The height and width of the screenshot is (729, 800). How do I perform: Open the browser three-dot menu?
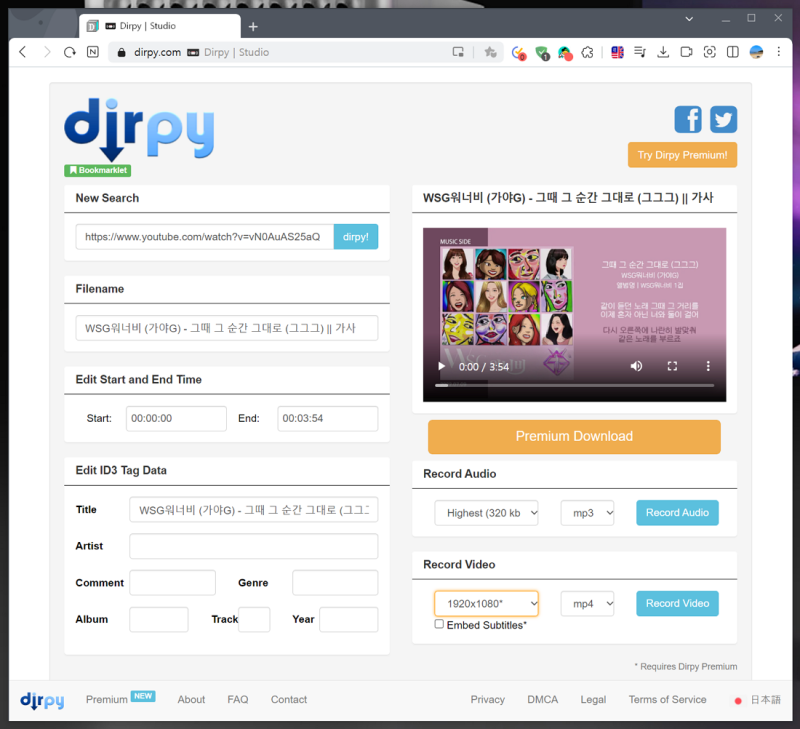click(x=779, y=52)
